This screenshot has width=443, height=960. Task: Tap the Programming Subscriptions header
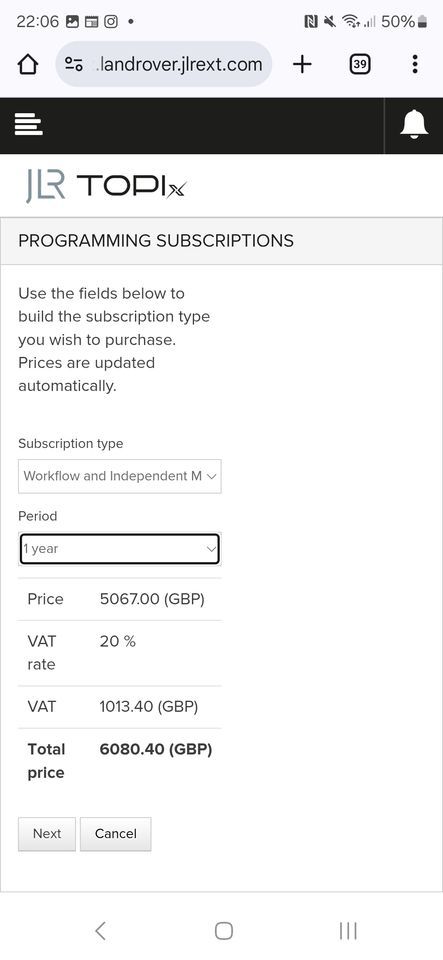coord(156,241)
